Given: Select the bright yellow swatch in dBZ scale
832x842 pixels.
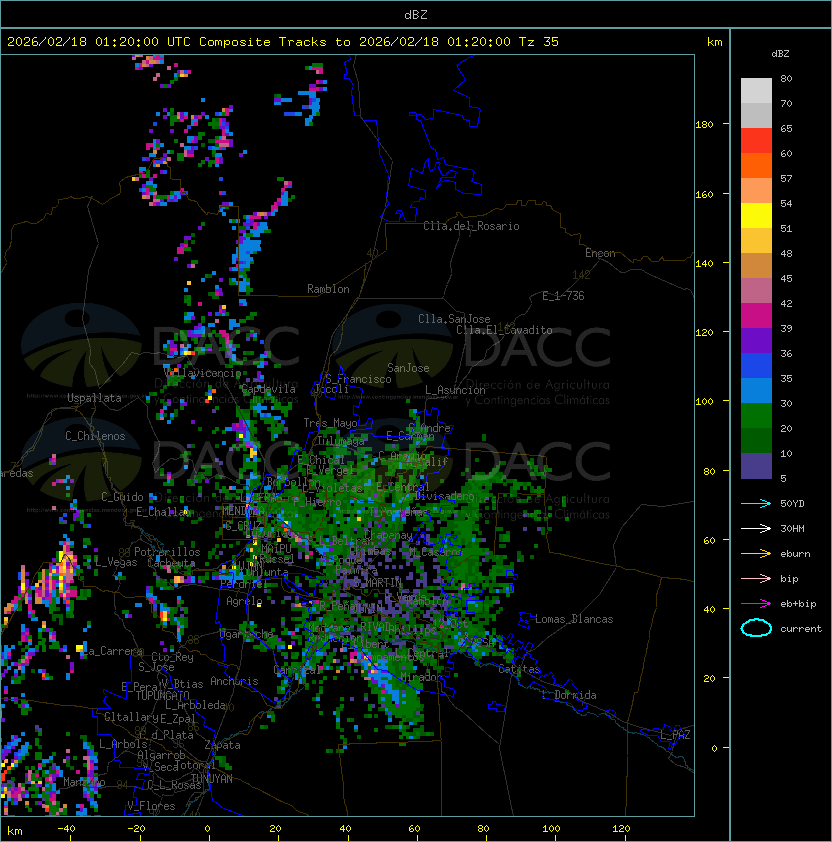Looking at the screenshot, I should pos(756,216).
